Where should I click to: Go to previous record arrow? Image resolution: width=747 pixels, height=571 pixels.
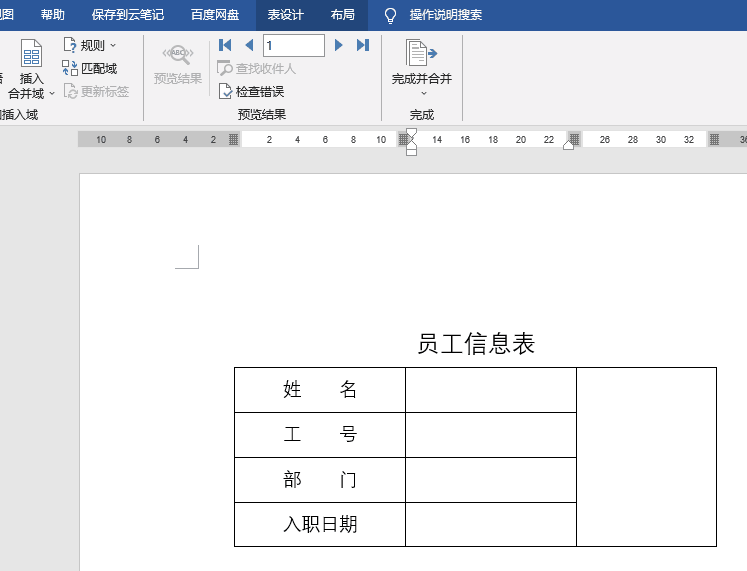tap(249, 45)
